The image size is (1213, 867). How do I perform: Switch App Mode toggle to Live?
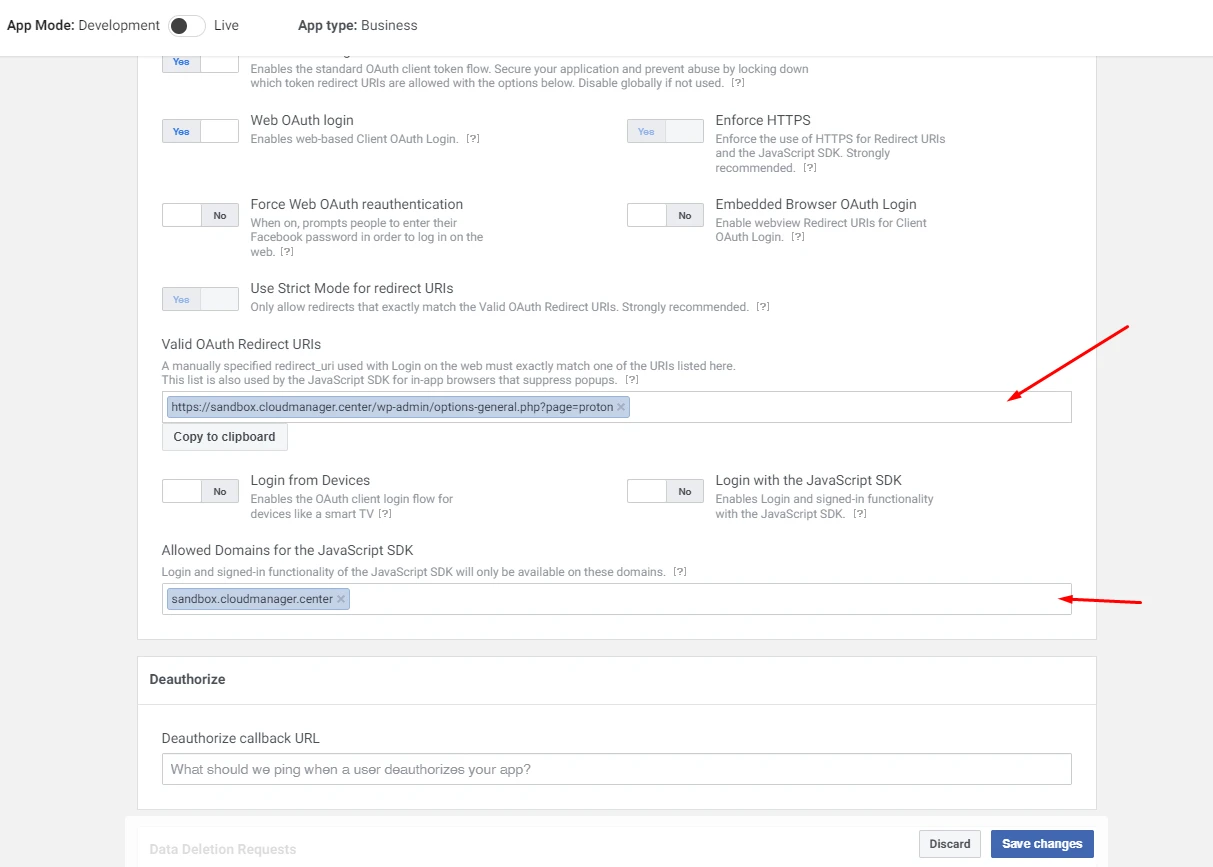pos(187,26)
